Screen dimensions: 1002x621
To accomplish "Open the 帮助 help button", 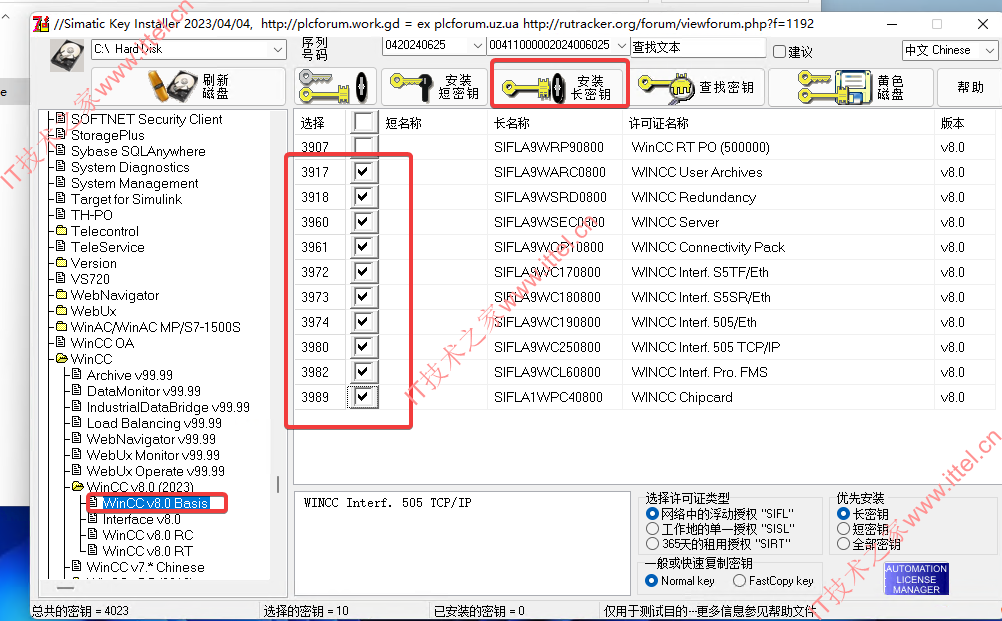I will click(x=969, y=86).
